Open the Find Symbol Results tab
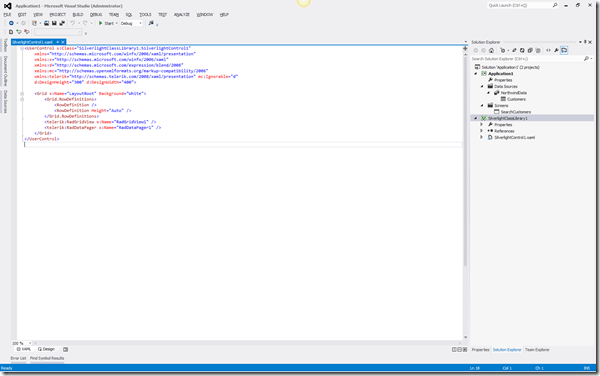 (47, 358)
